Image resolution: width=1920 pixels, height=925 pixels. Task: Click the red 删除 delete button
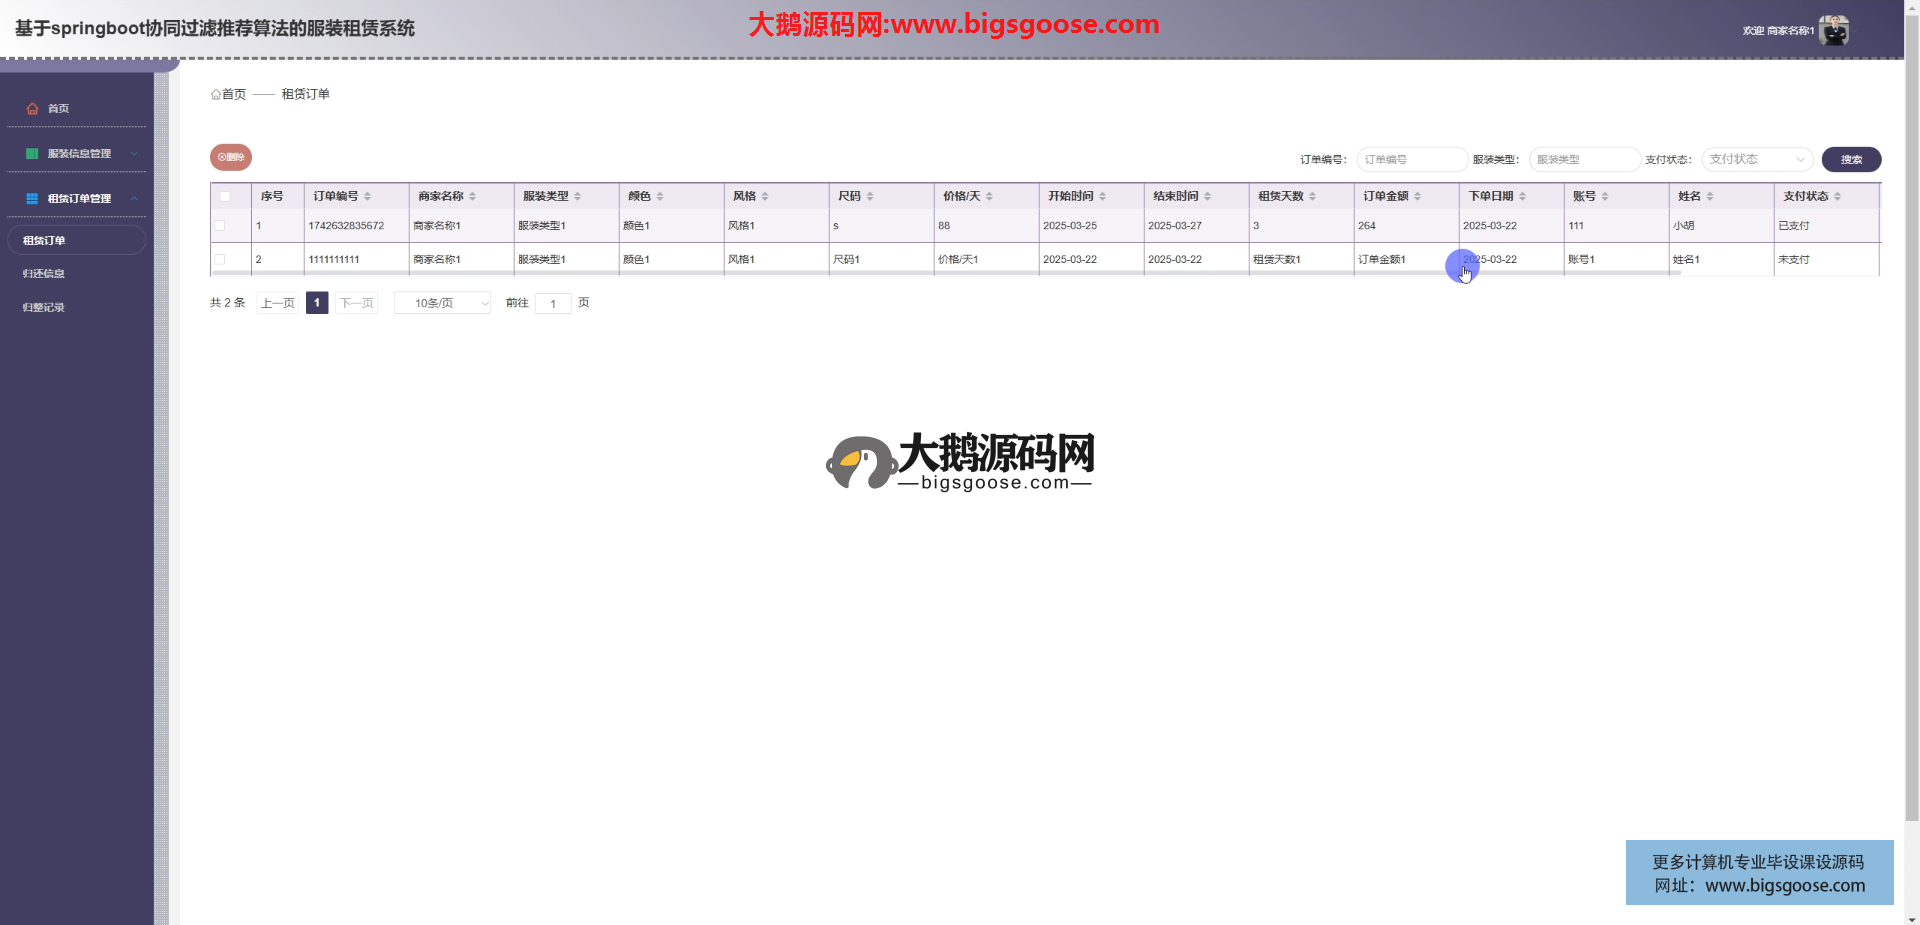point(231,157)
